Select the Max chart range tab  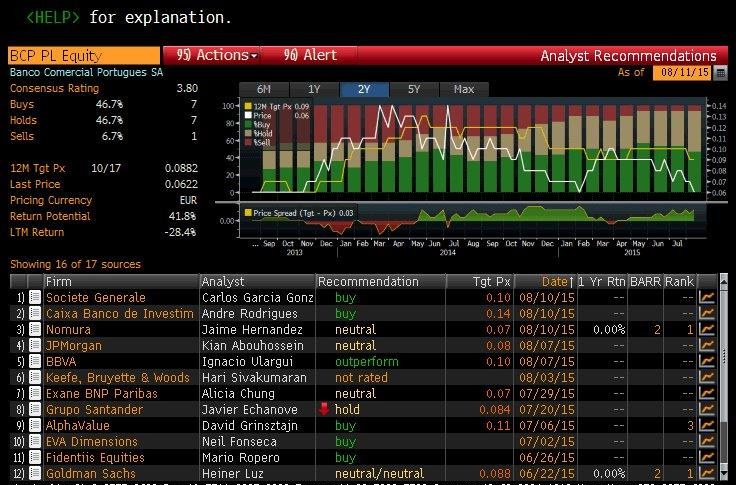tap(464, 89)
